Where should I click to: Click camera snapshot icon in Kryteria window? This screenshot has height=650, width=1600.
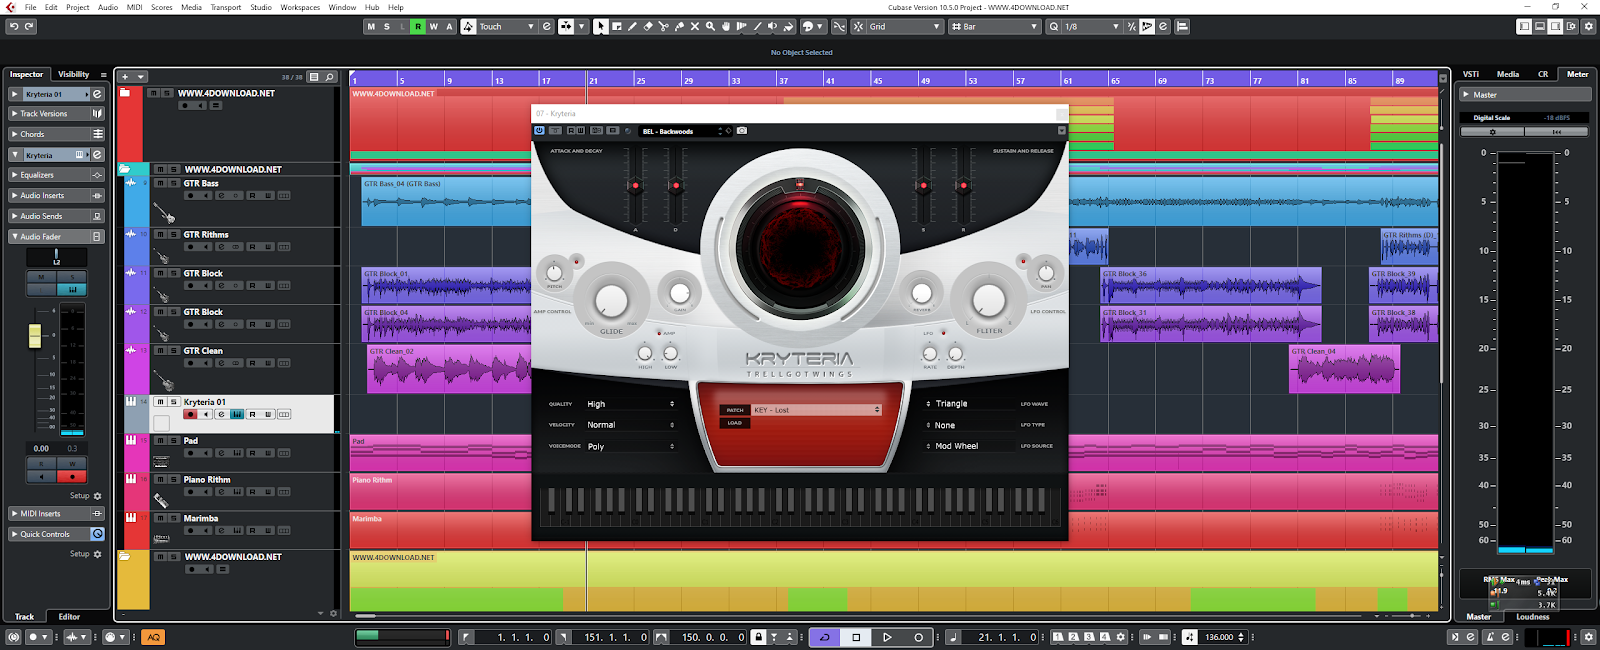742,131
